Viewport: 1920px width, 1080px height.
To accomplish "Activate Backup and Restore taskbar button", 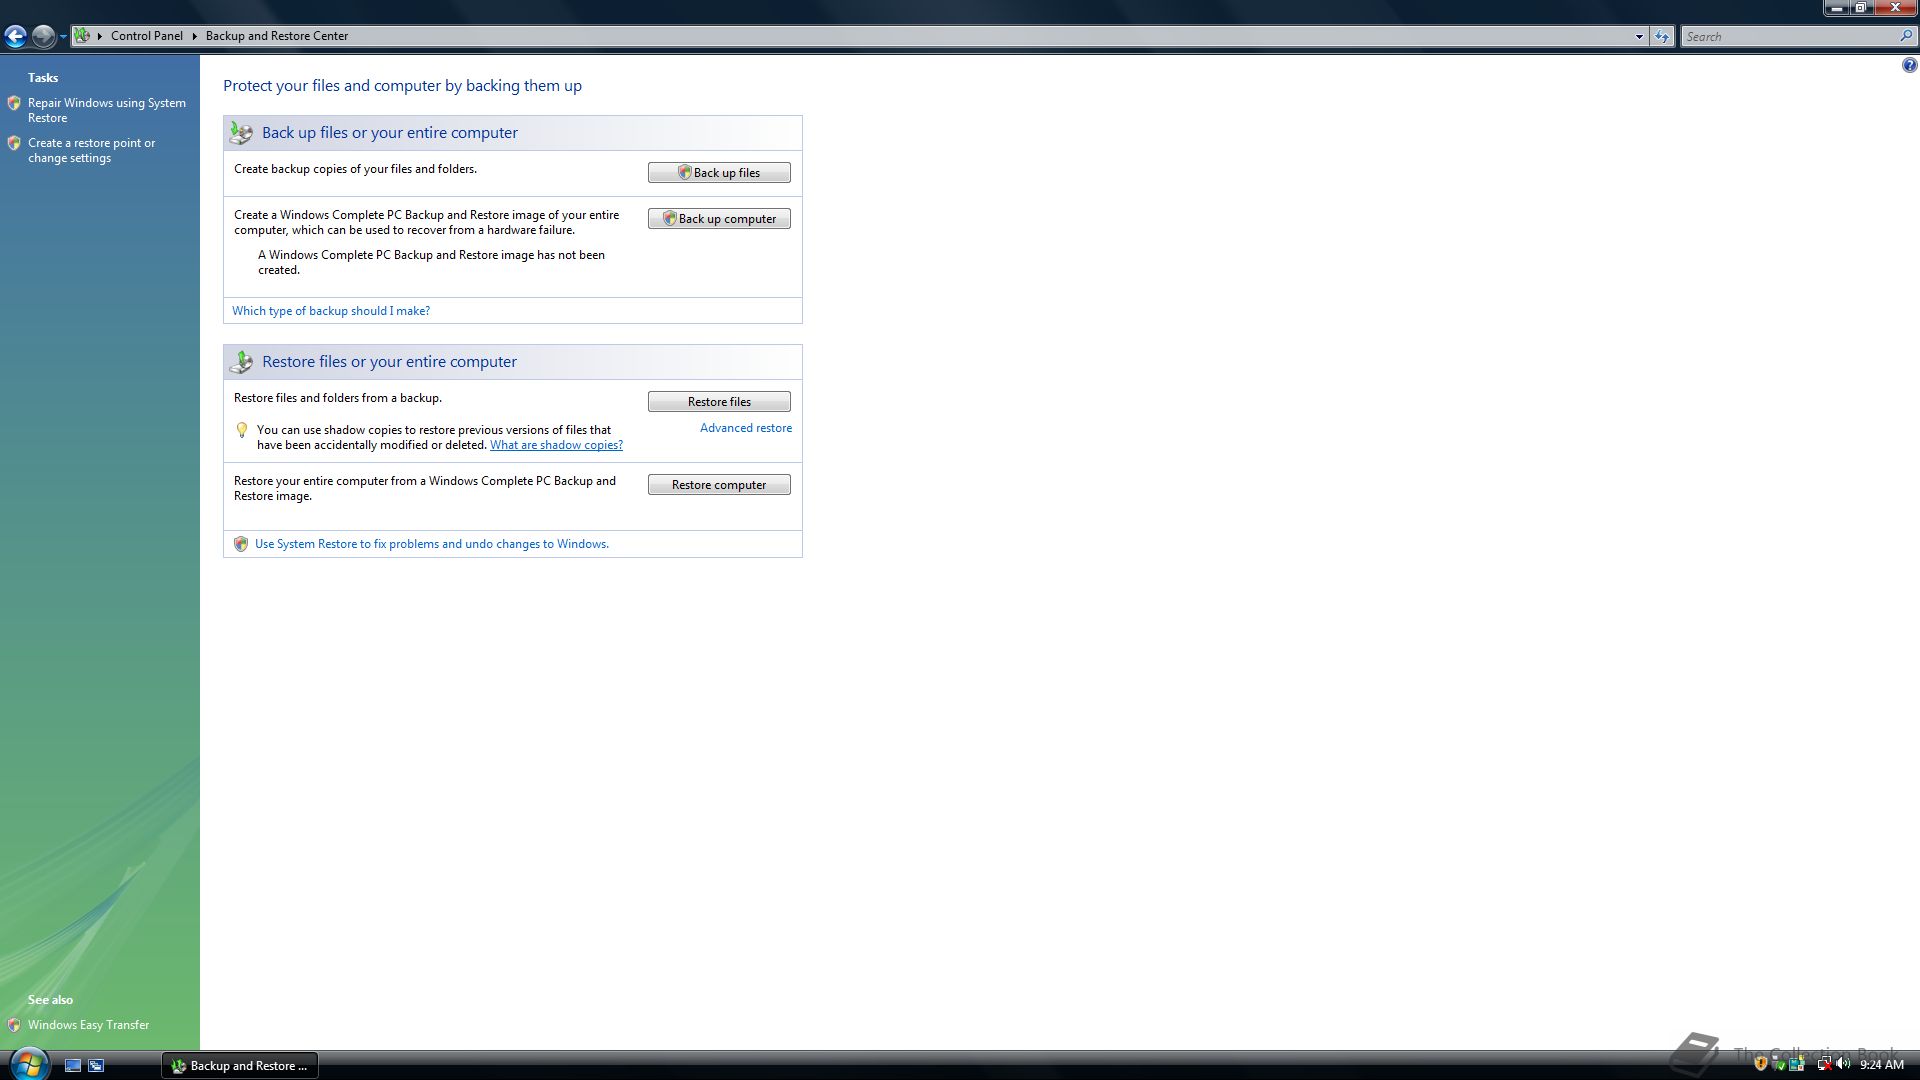I will pyautogui.click(x=240, y=1066).
